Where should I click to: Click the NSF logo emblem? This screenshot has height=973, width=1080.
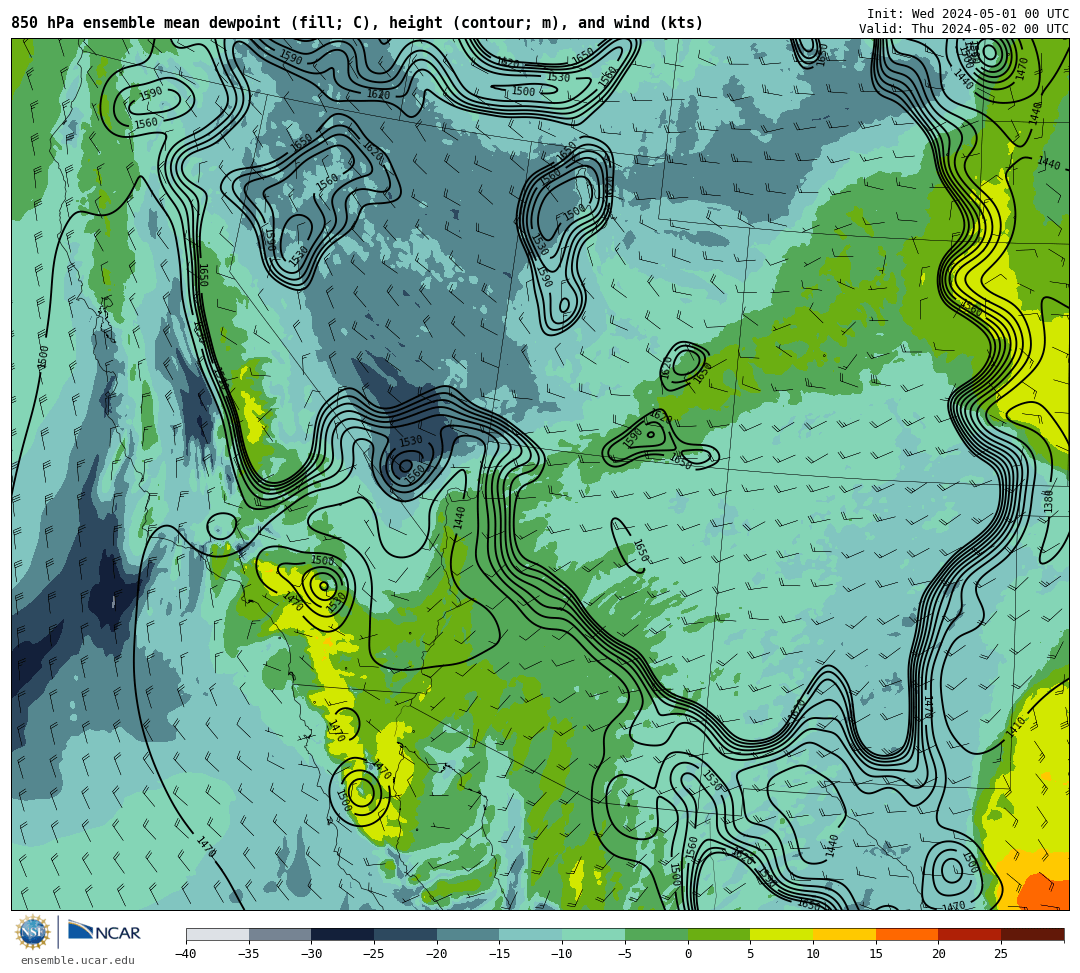pos(33,932)
